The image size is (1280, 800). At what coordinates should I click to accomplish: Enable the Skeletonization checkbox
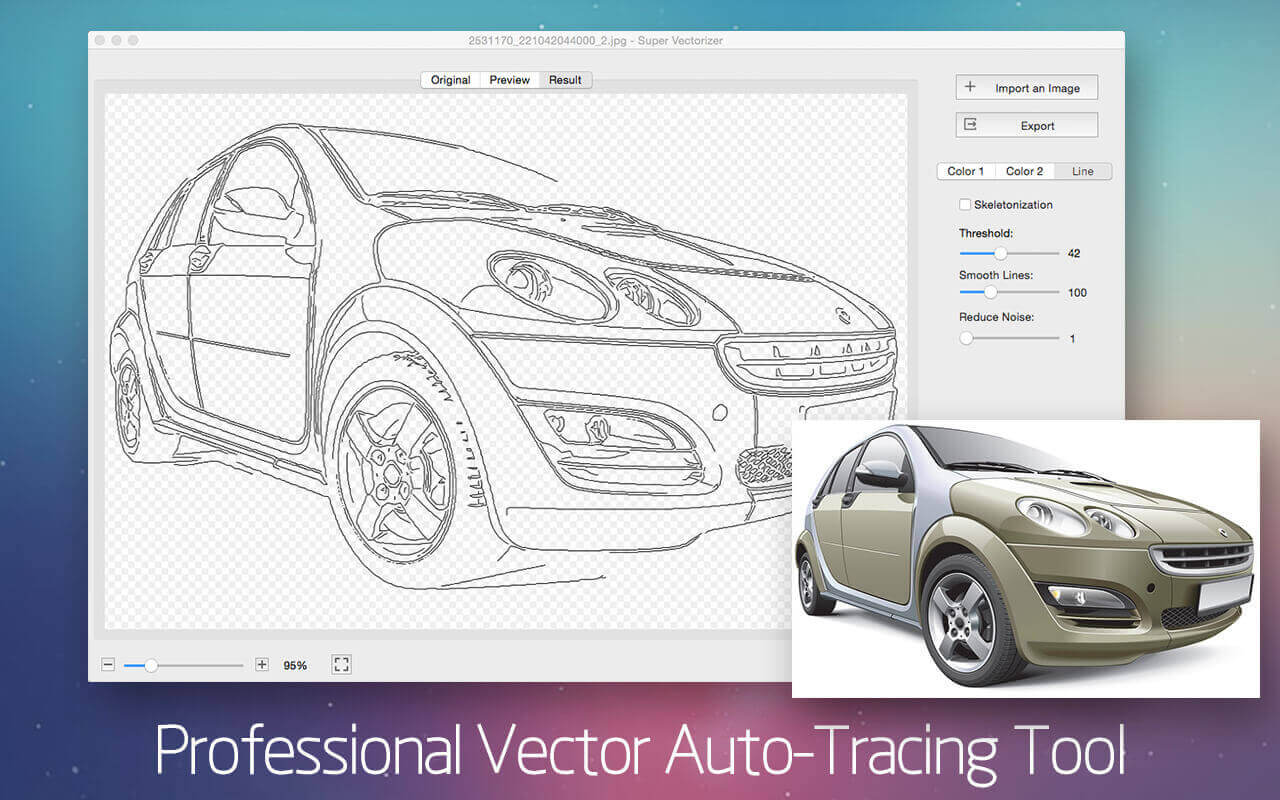[x=965, y=204]
